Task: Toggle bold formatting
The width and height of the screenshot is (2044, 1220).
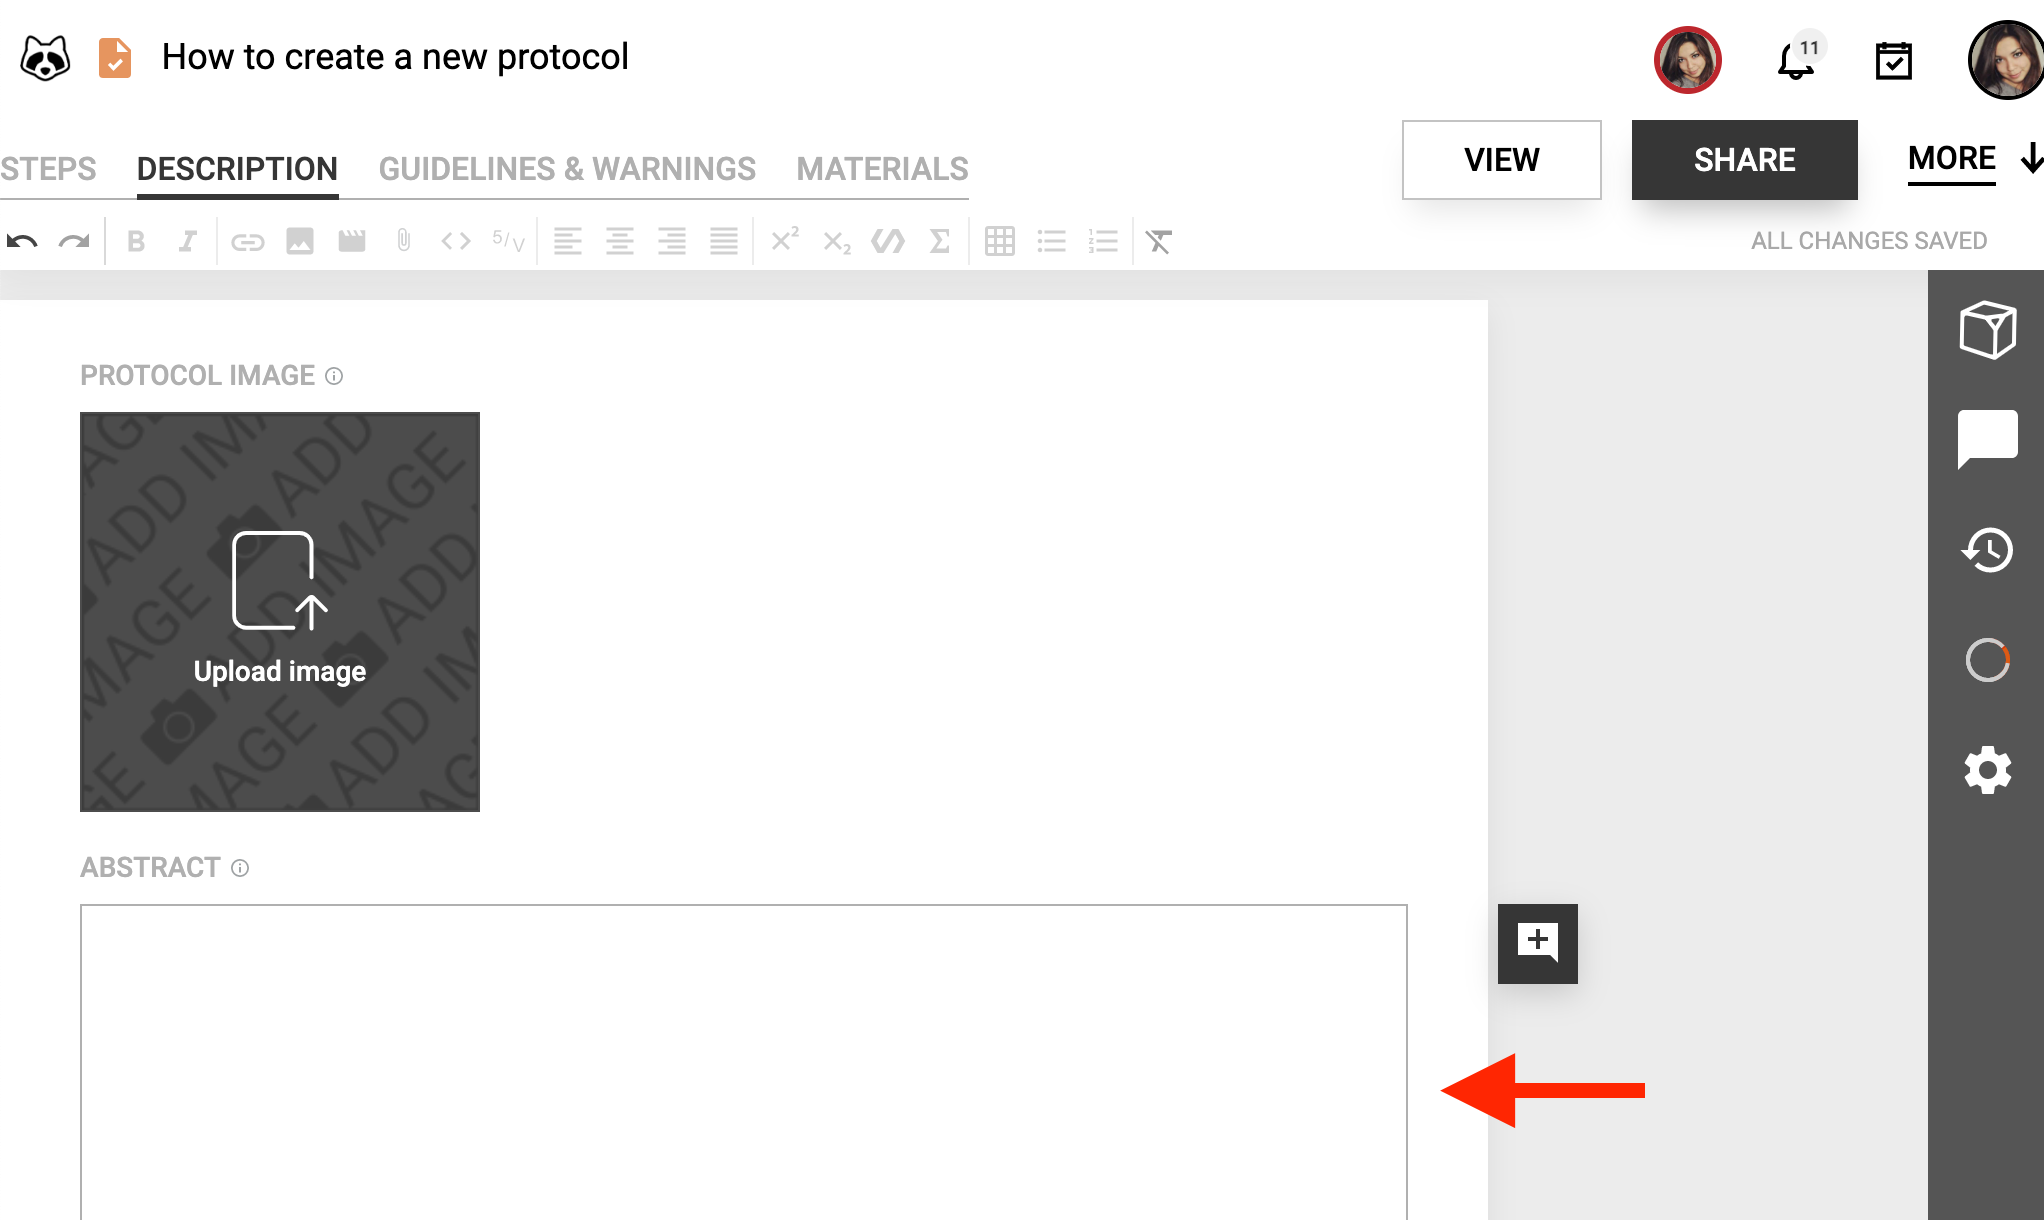Action: (136, 240)
